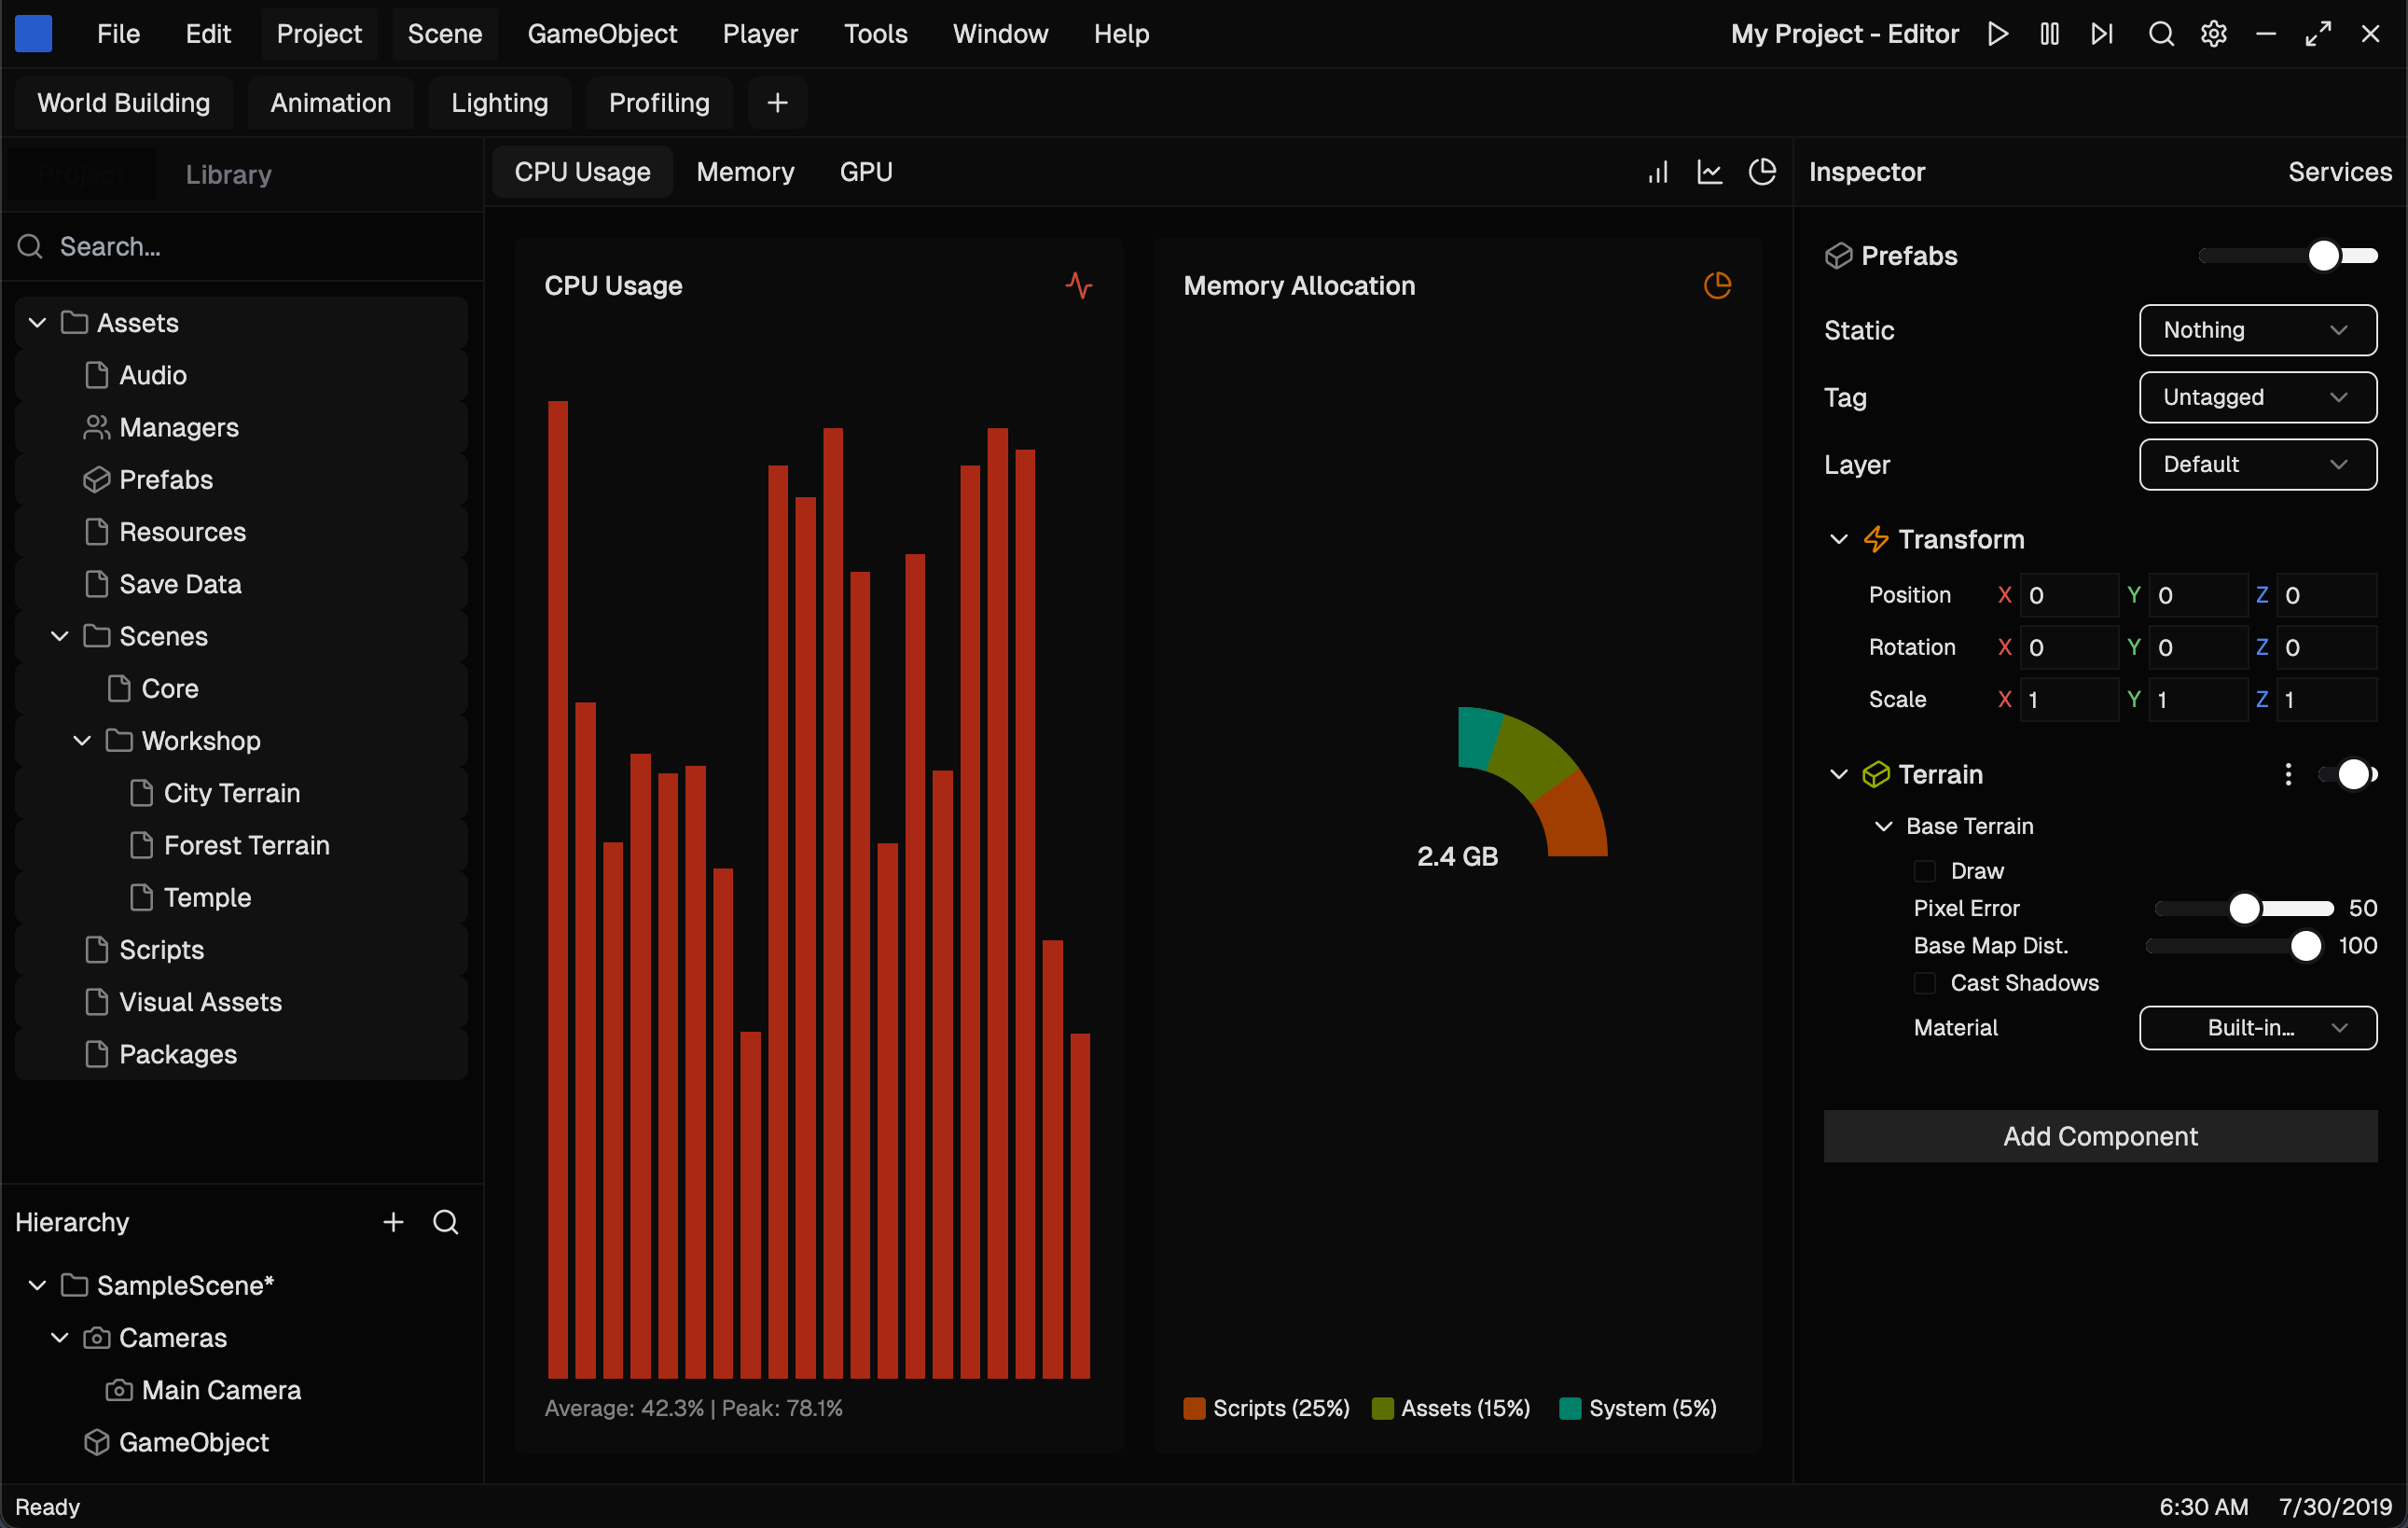Open the pie chart view in the profiler
The image size is (2408, 1528).
coord(1762,171)
